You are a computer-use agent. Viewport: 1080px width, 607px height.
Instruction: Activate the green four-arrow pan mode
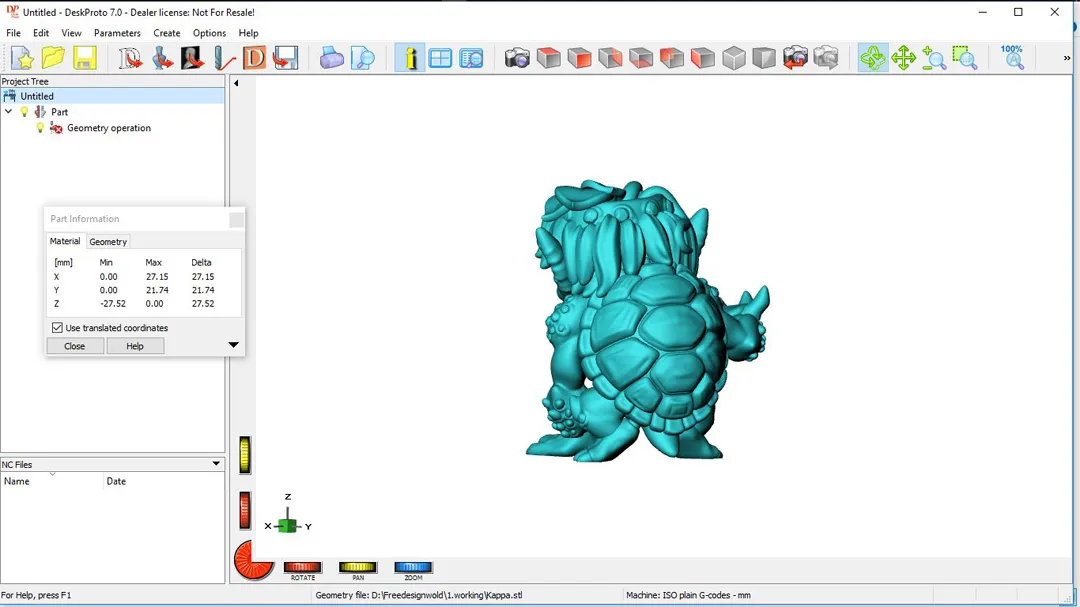click(903, 58)
